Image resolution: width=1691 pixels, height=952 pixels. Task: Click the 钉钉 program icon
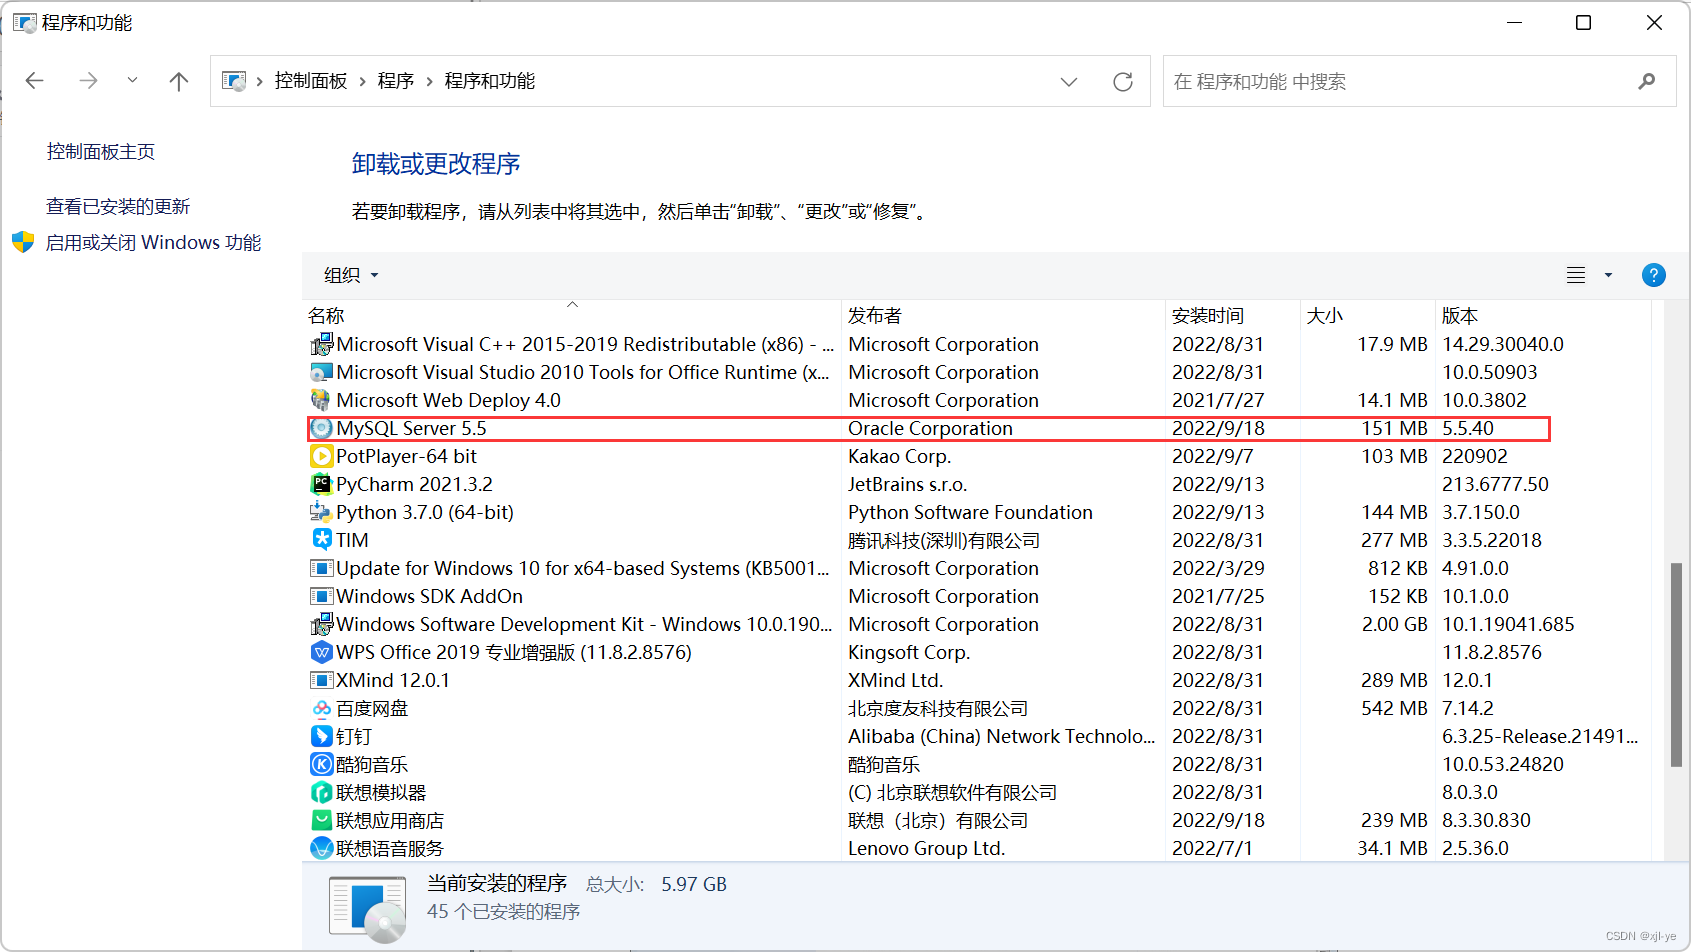coord(321,736)
